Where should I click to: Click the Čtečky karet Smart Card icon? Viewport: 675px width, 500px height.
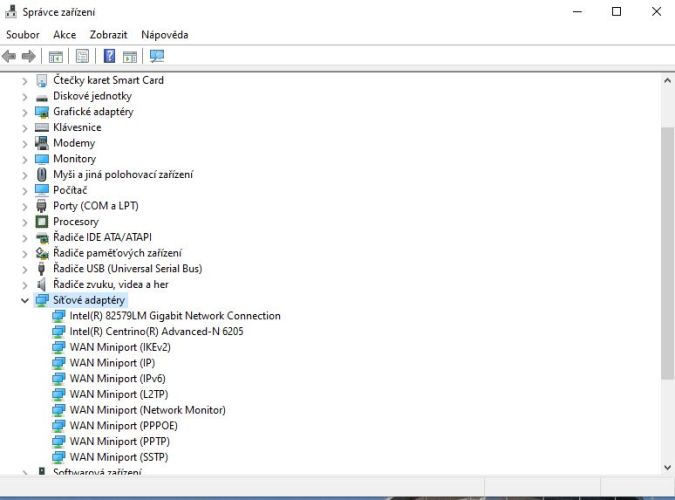[42, 81]
